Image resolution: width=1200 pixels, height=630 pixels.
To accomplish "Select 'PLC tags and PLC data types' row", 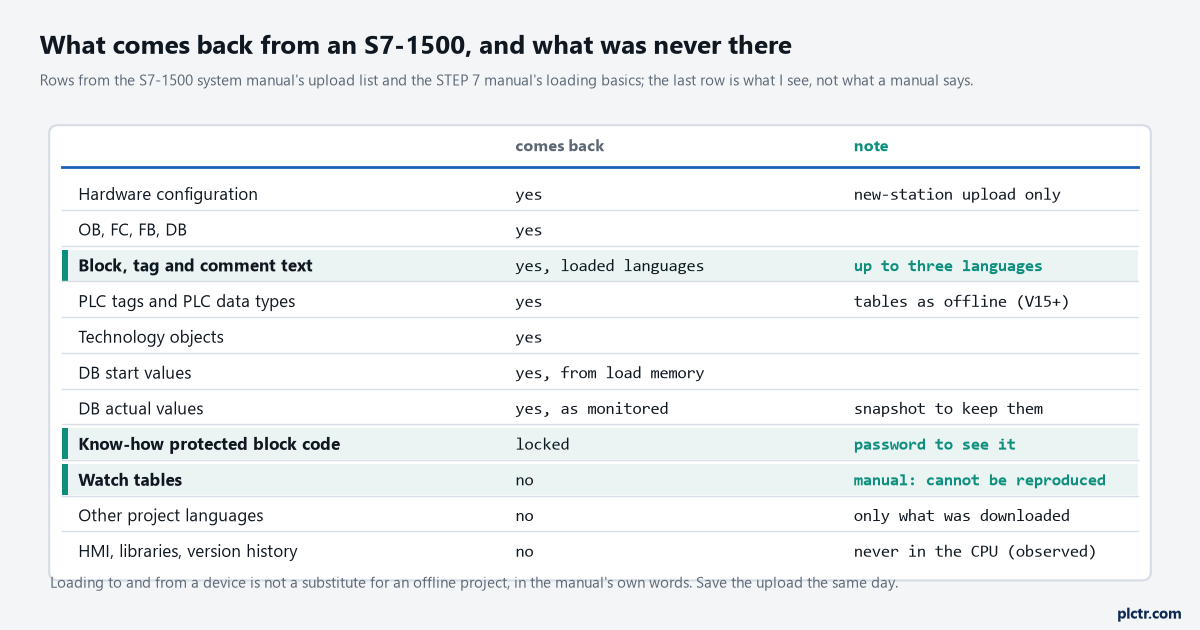I will pos(600,301).
